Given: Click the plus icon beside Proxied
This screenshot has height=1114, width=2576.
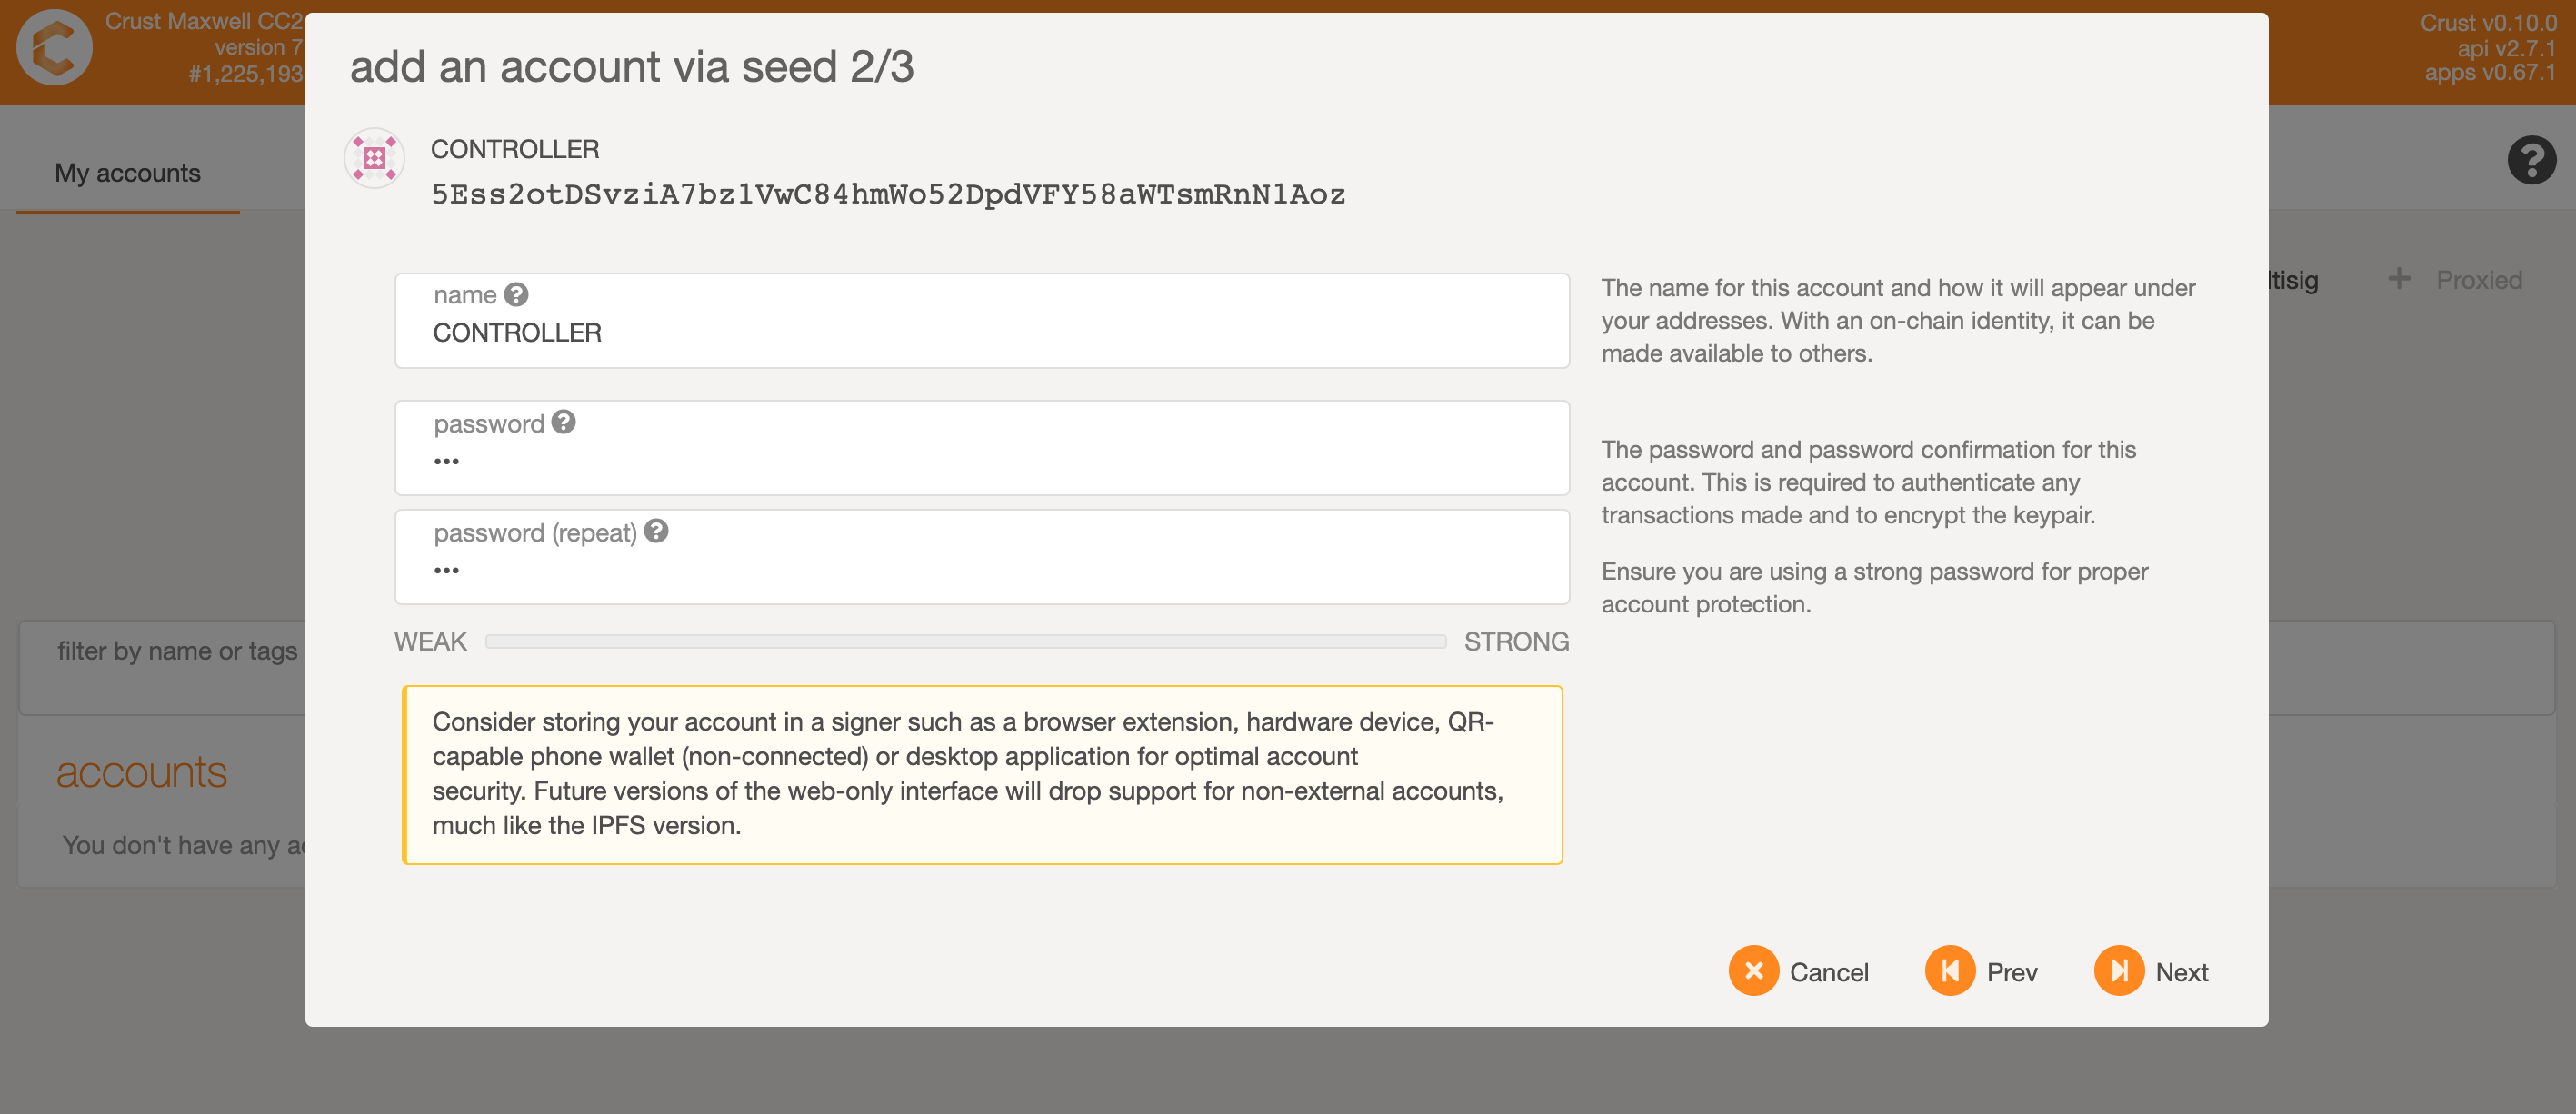Looking at the screenshot, I should [x=2399, y=279].
